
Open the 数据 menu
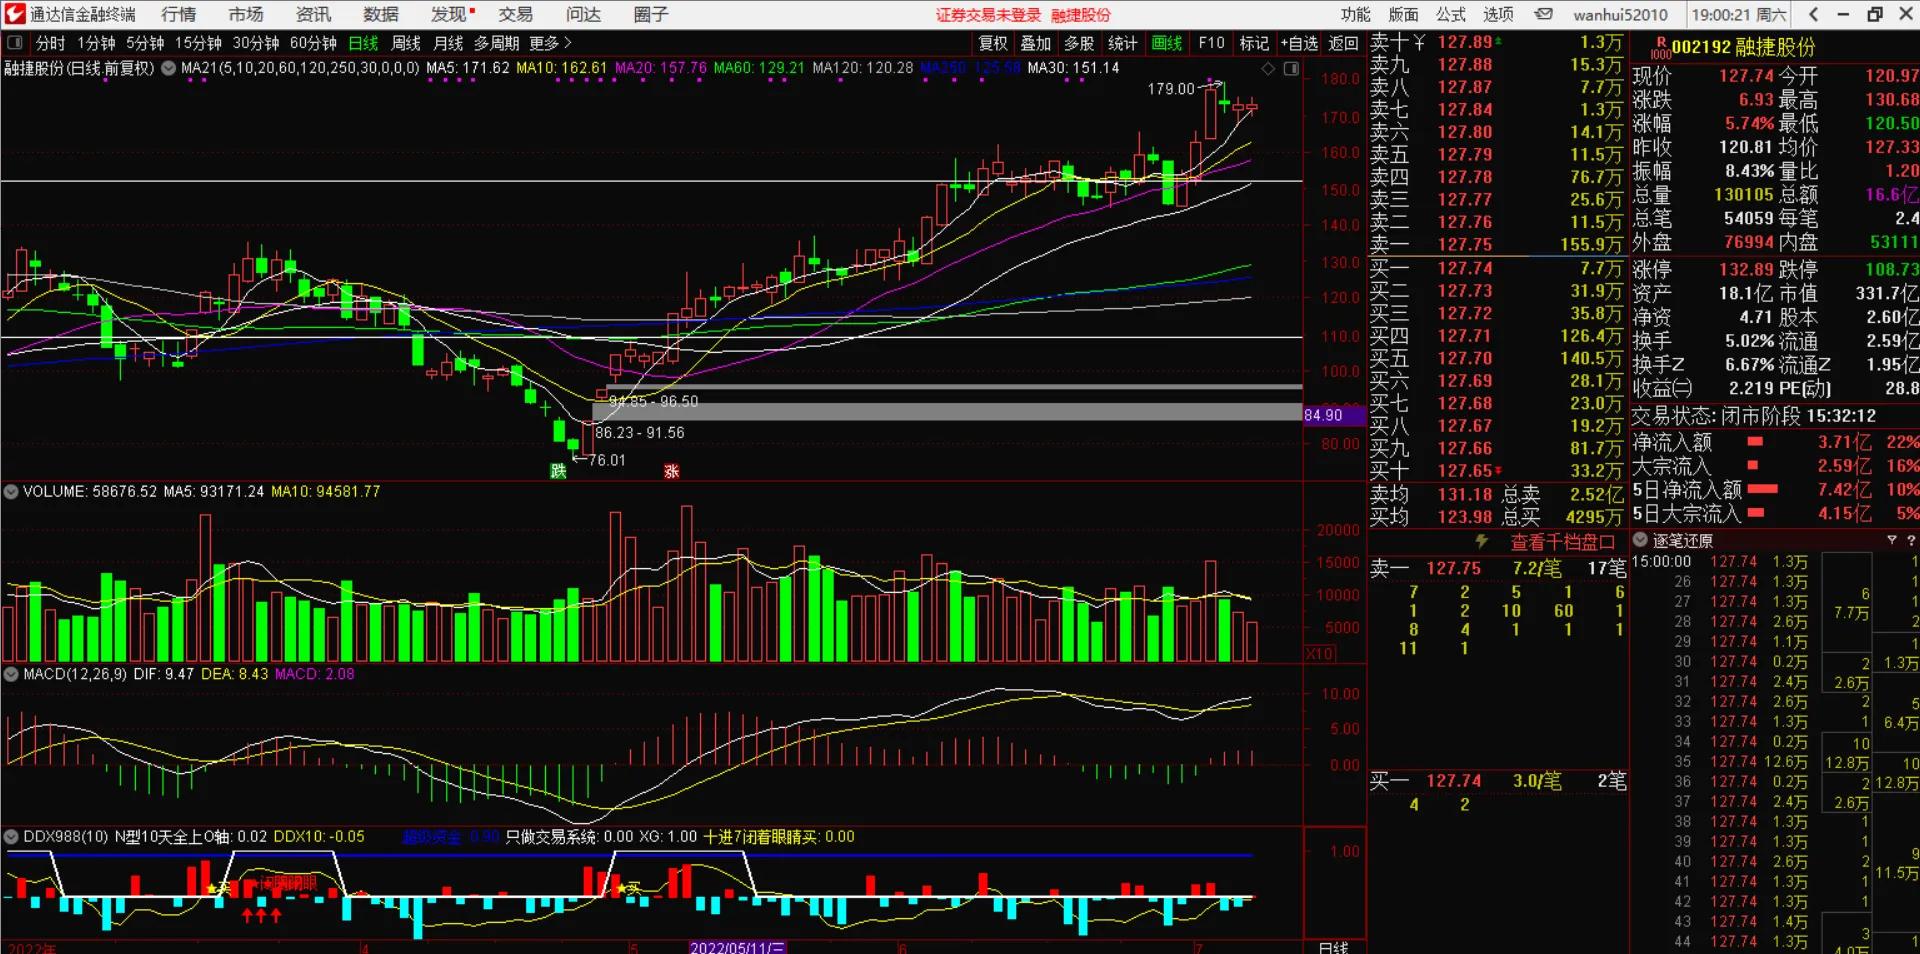[381, 14]
